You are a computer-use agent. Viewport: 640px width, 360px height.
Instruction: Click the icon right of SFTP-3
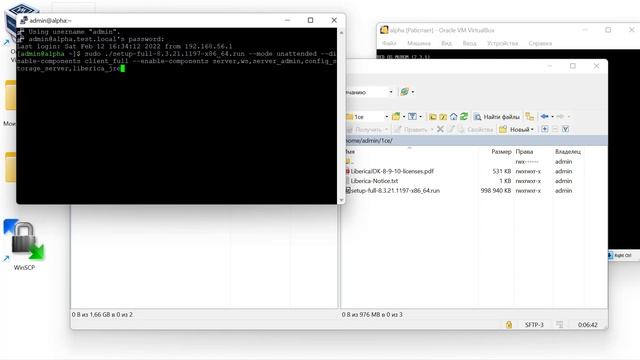pos(560,325)
